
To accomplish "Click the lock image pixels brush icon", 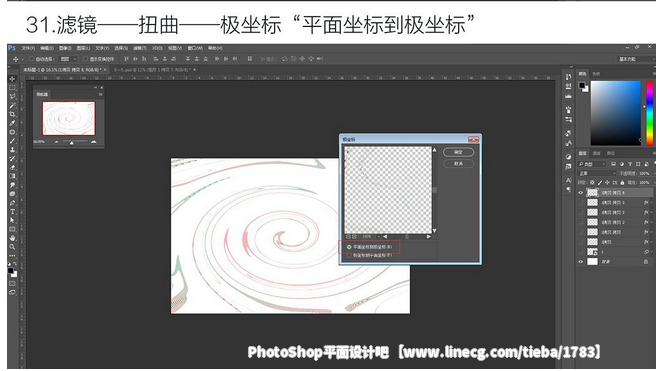I will coord(600,183).
